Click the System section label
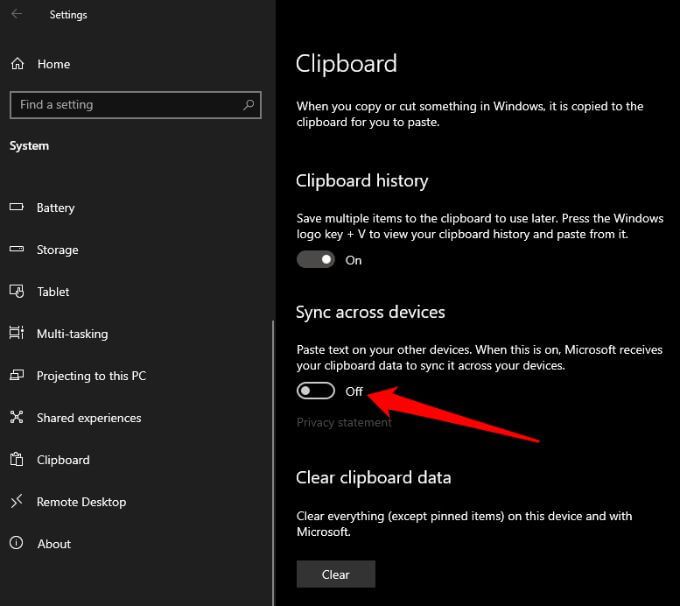Viewport: 680px width, 606px height. (29, 146)
